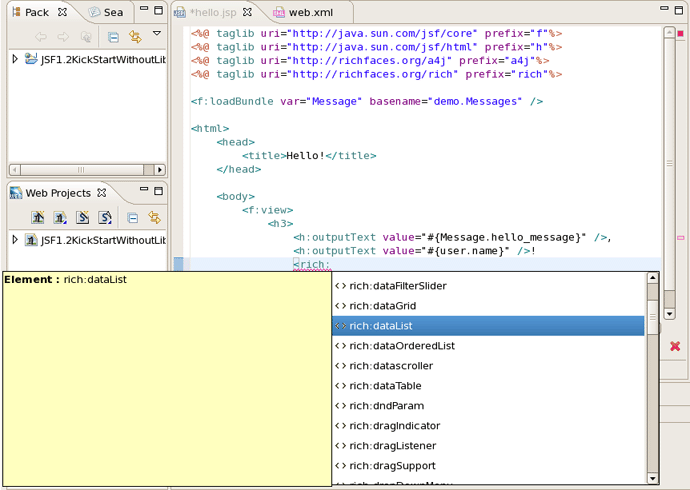Click third Web Projects toolbar icon
The height and width of the screenshot is (490, 690).
82,217
